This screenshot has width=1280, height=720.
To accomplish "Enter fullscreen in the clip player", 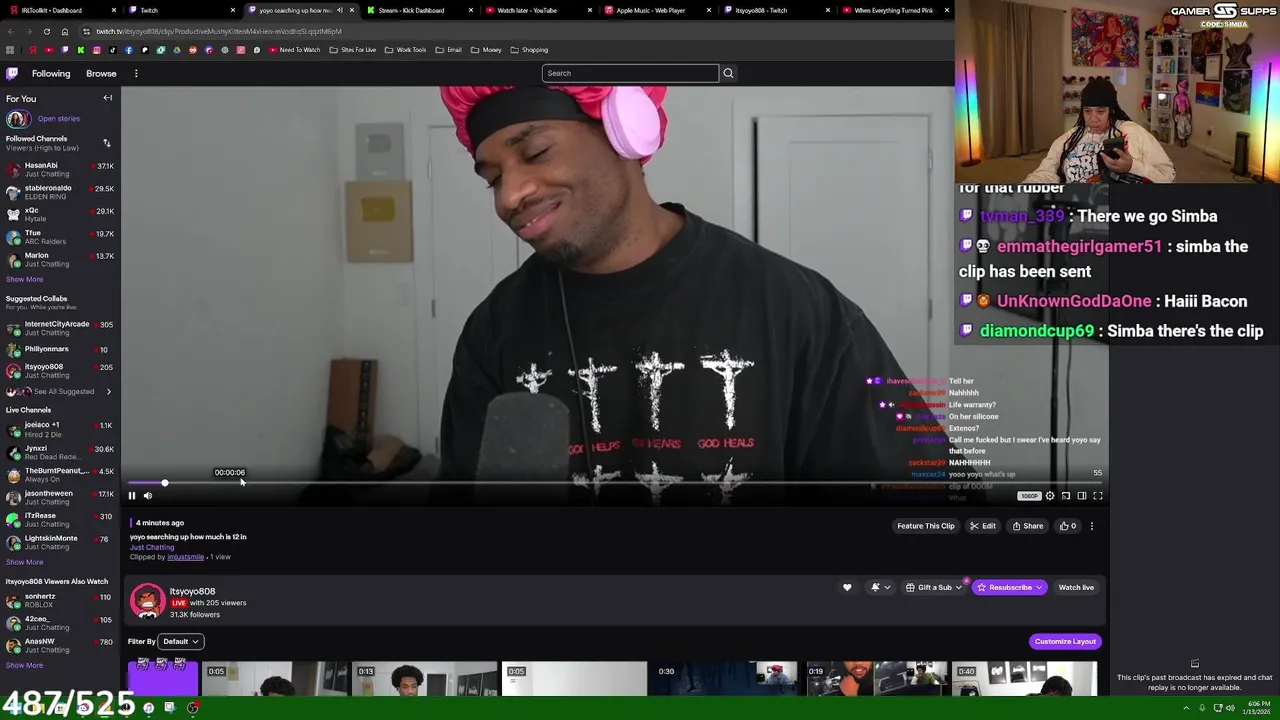I will [x=1097, y=496].
